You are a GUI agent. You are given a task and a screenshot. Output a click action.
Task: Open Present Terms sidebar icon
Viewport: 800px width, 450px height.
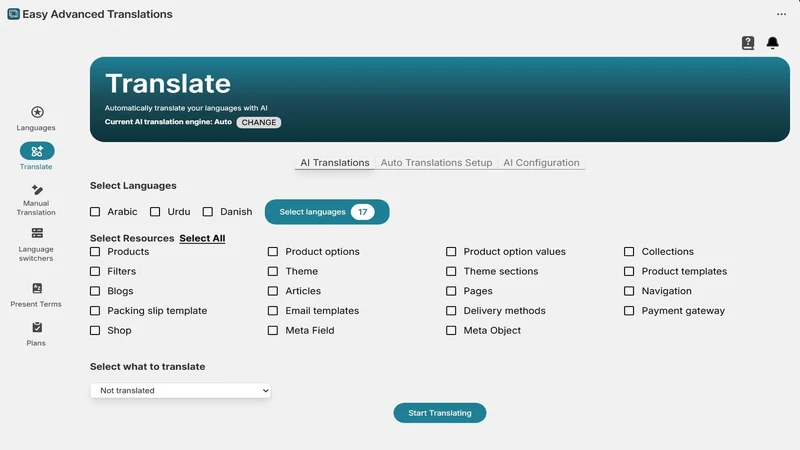(x=37, y=288)
